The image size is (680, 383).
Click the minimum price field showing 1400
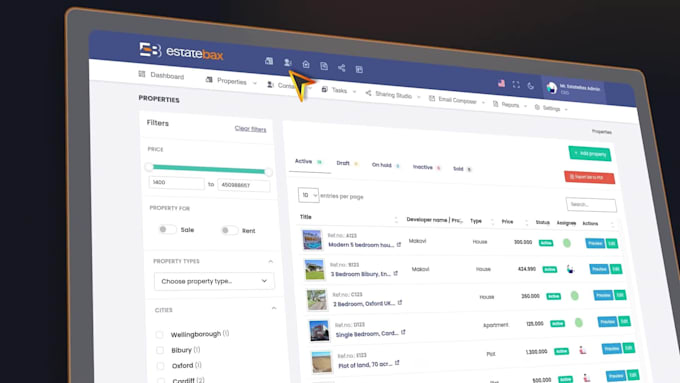[x=176, y=183]
